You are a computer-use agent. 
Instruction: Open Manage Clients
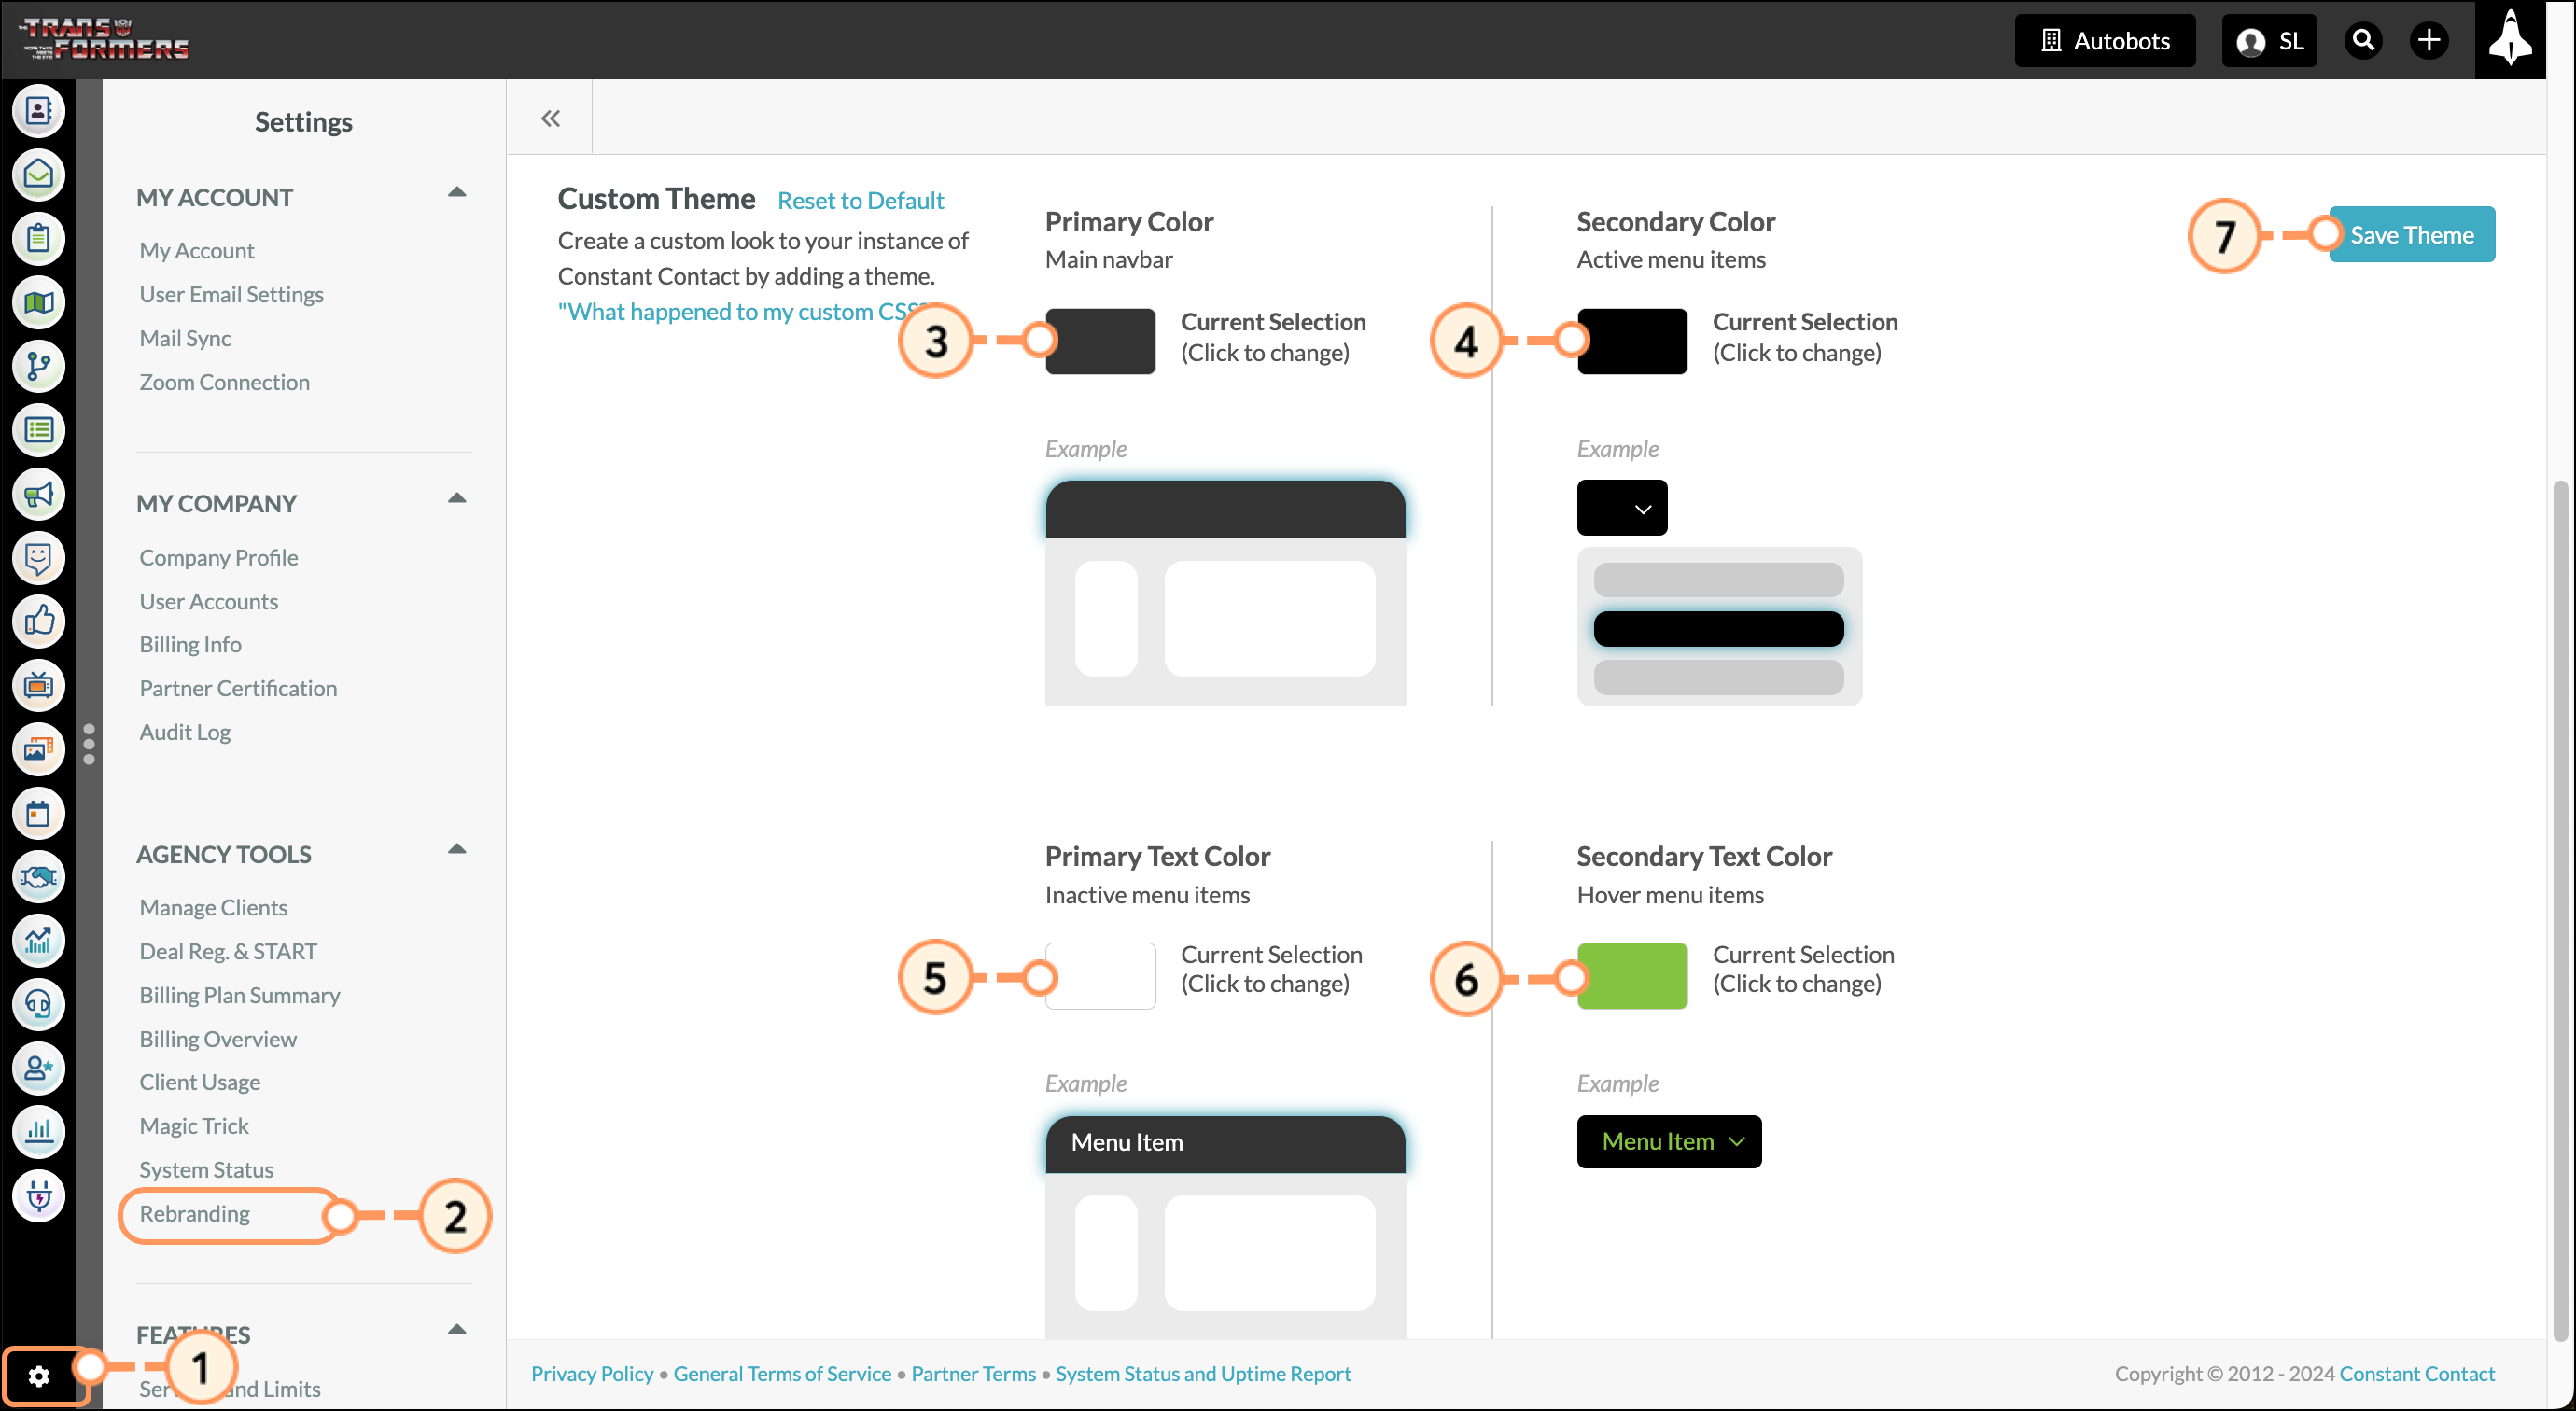pyautogui.click(x=213, y=908)
